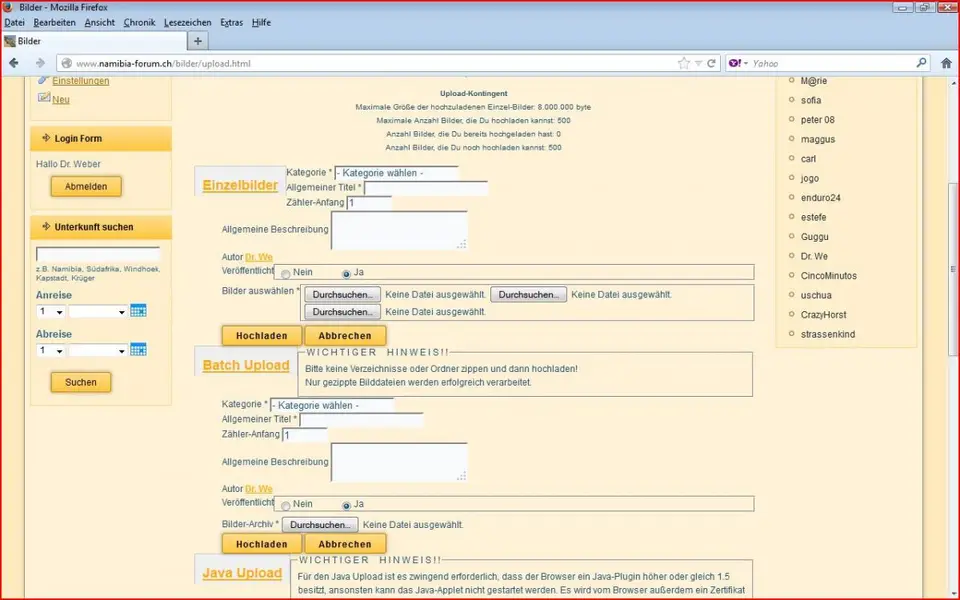Click the page vertical scrollbar
Image resolution: width=960 pixels, height=600 pixels.
(x=953, y=269)
